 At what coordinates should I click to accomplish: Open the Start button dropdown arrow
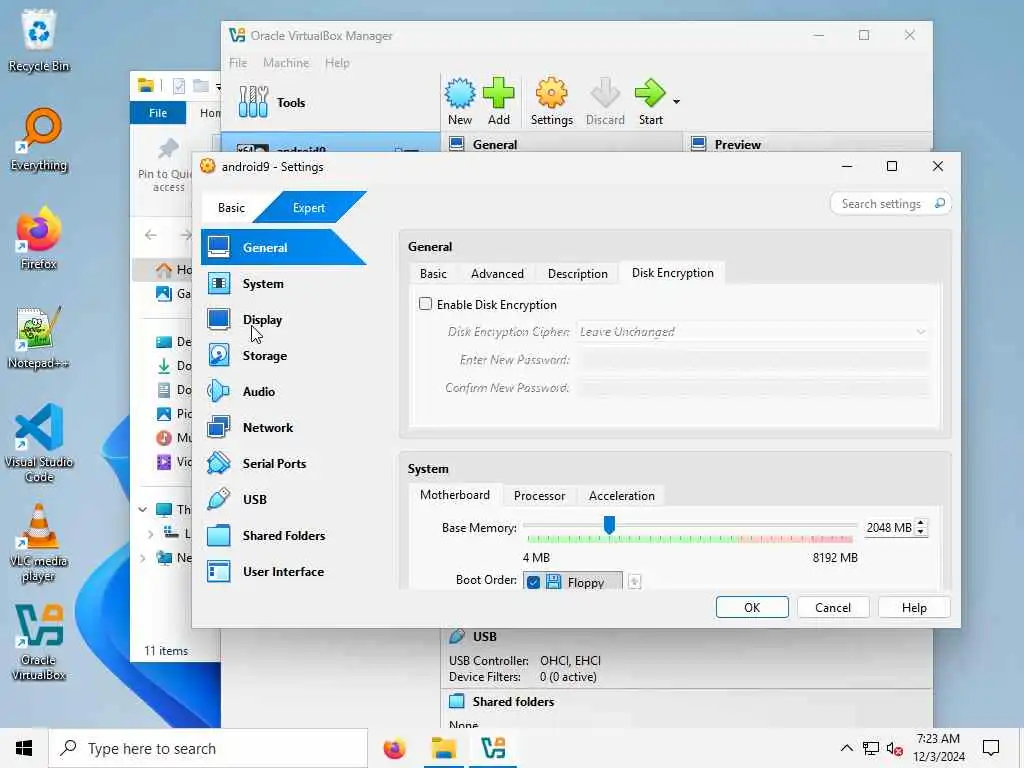pyautogui.click(x=677, y=101)
